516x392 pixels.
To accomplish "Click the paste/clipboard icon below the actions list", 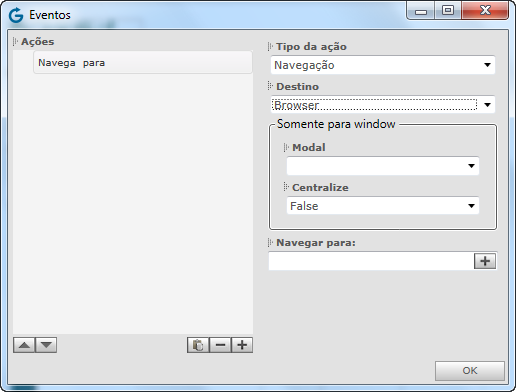I will pyautogui.click(x=198, y=345).
